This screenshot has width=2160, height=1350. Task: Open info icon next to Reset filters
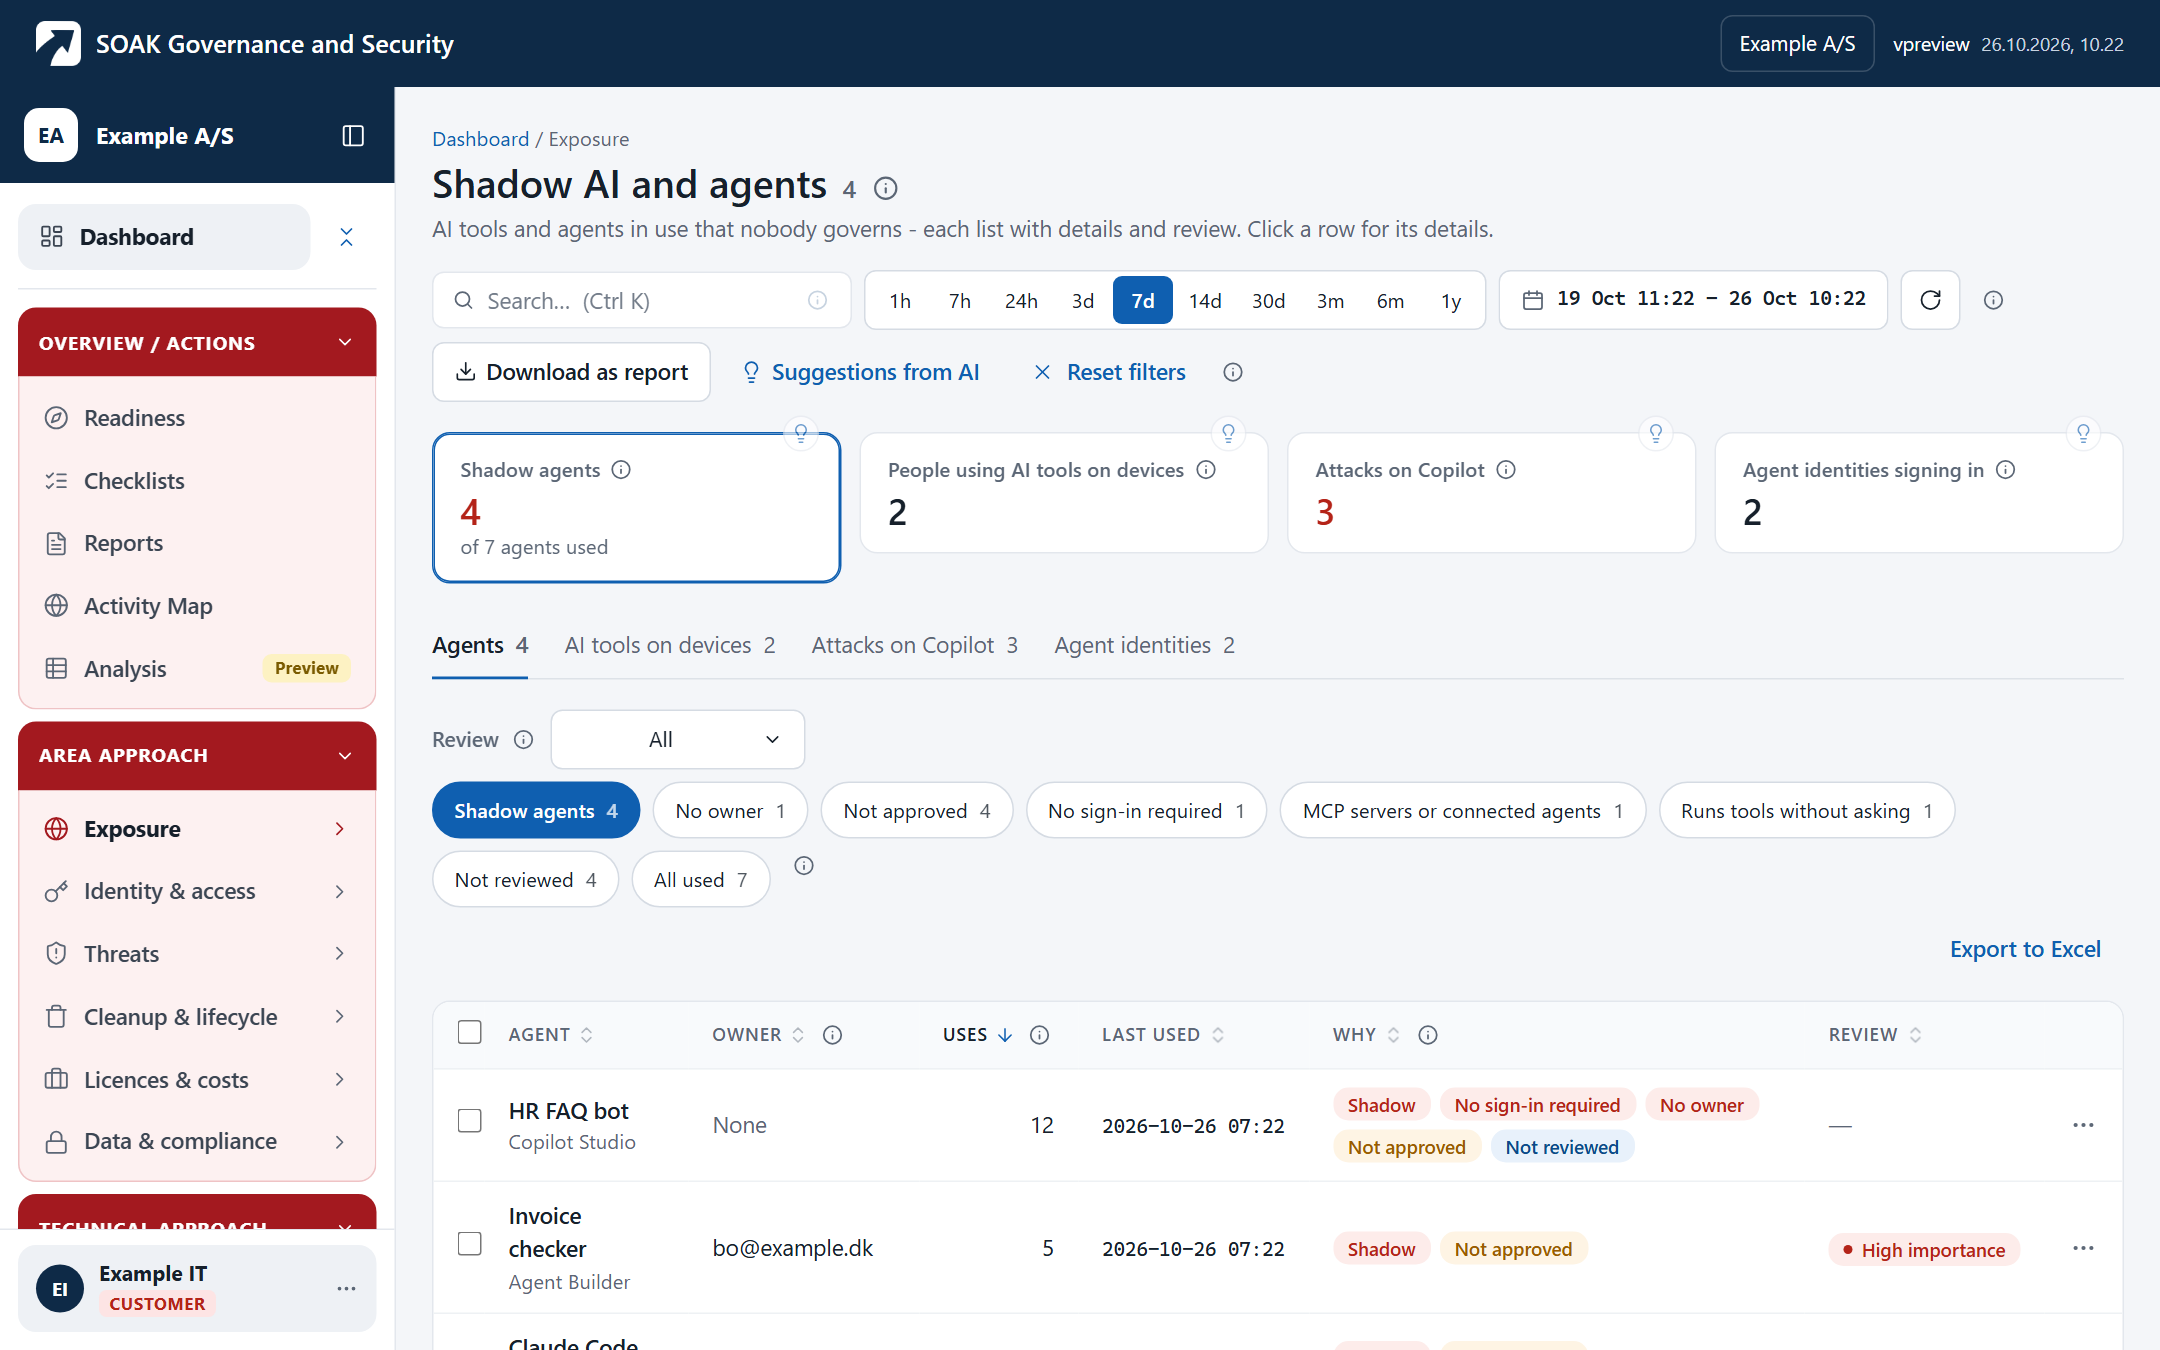click(1233, 372)
